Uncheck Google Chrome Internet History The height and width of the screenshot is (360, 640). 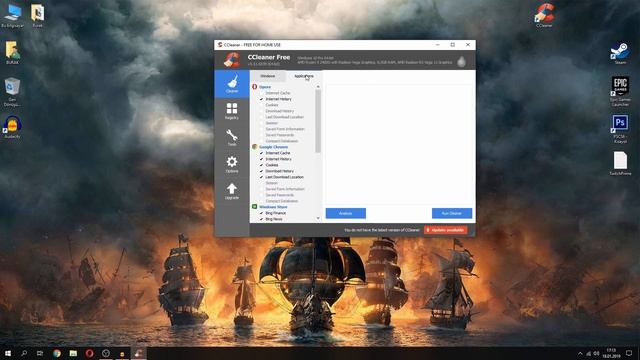pyautogui.click(x=262, y=159)
